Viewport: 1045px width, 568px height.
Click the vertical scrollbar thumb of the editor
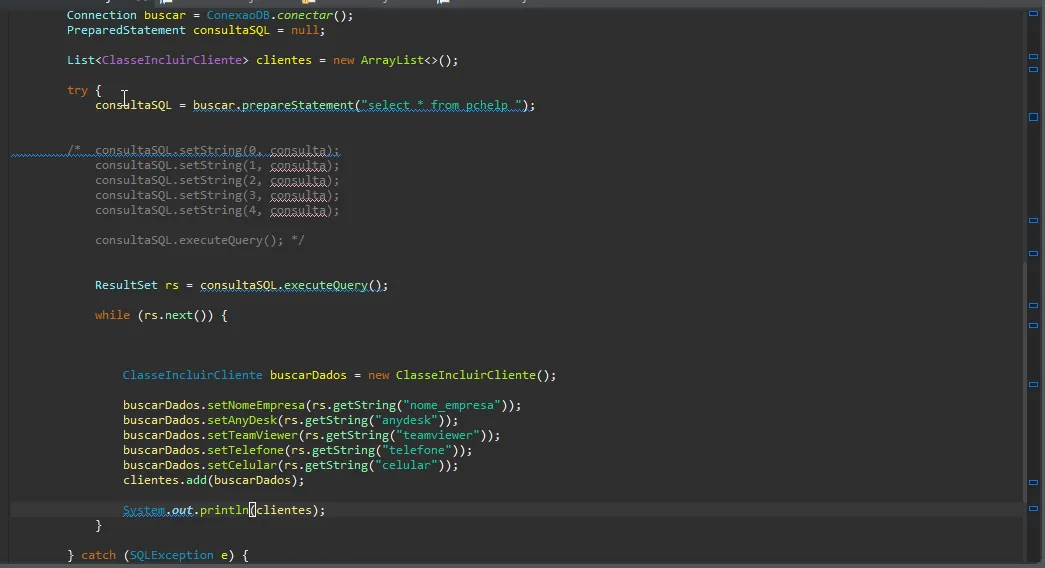pos(1025,380)
